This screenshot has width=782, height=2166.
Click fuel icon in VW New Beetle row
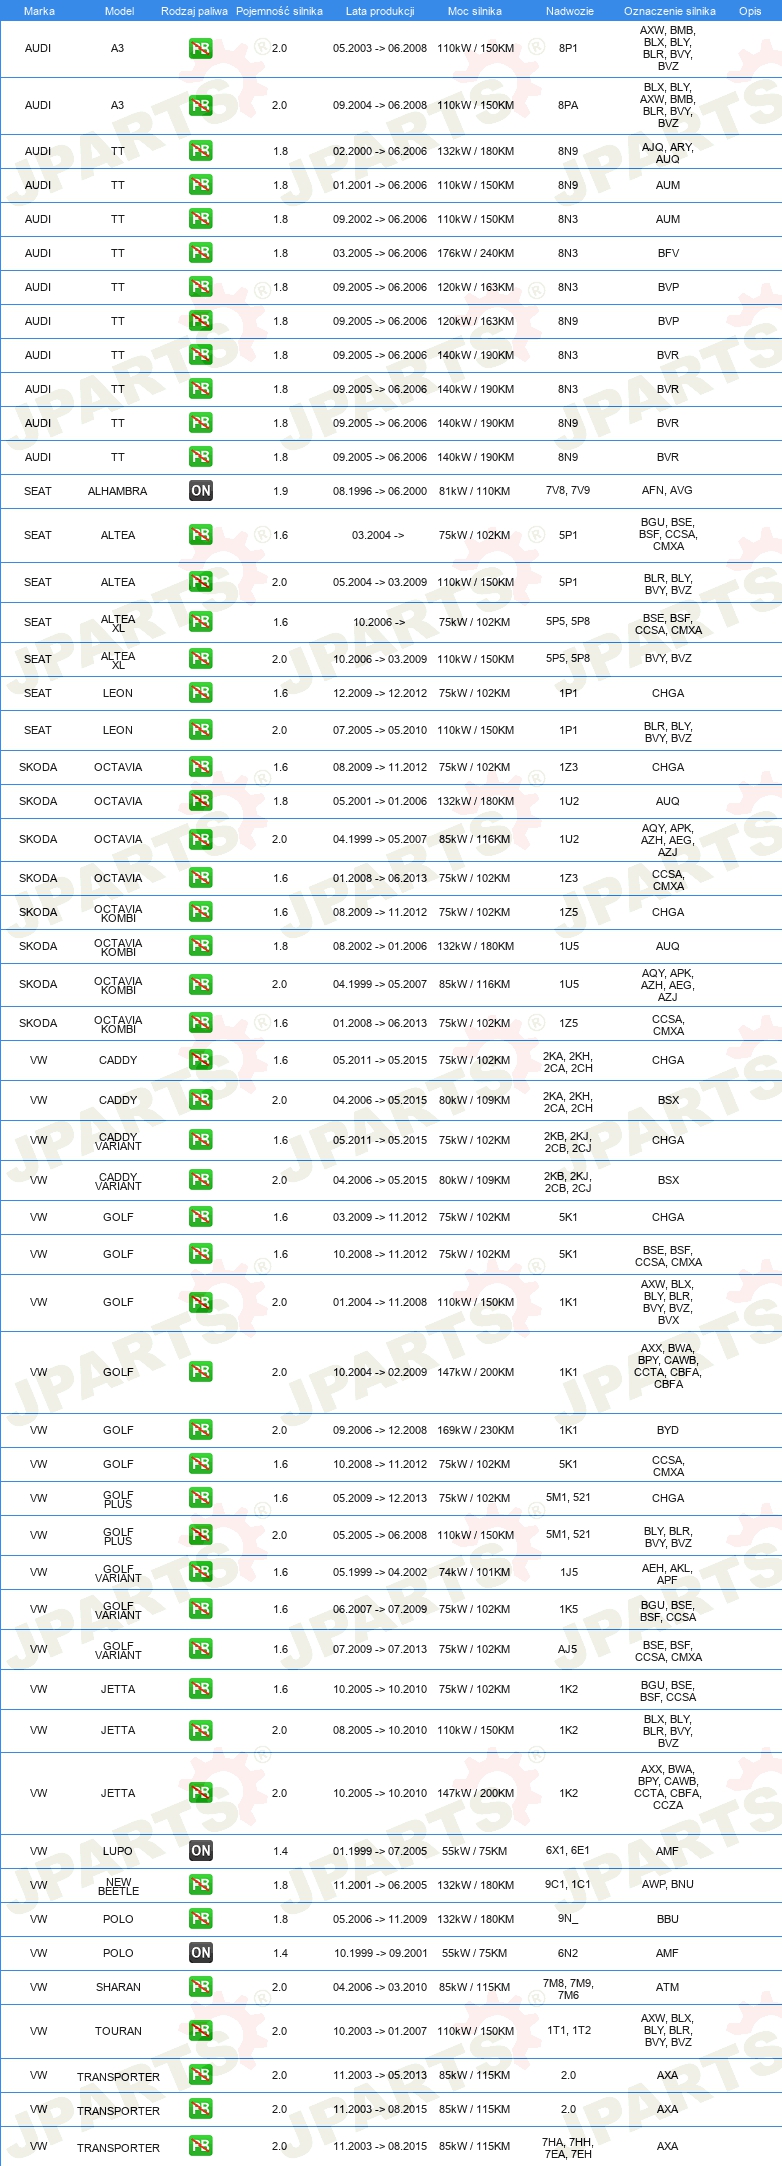(200, 1885)
